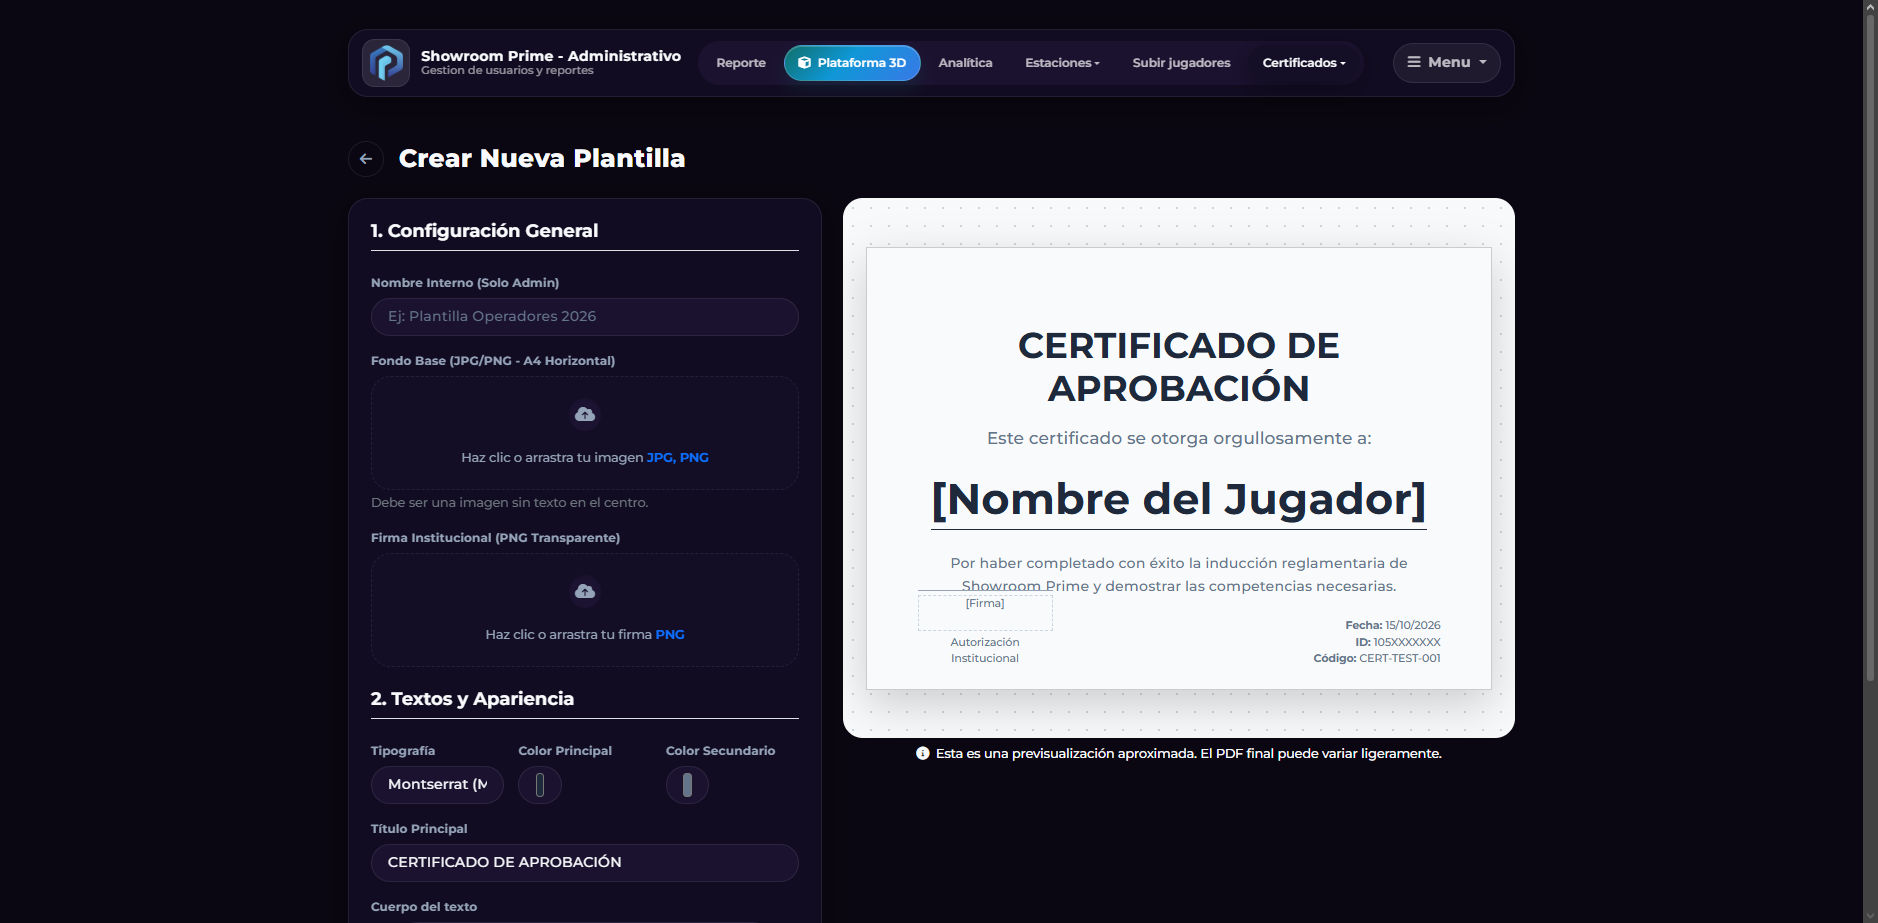Click the PNG link in signature upload area
Viewport: 1878px width, 923px height.
[x=670, y=634]
